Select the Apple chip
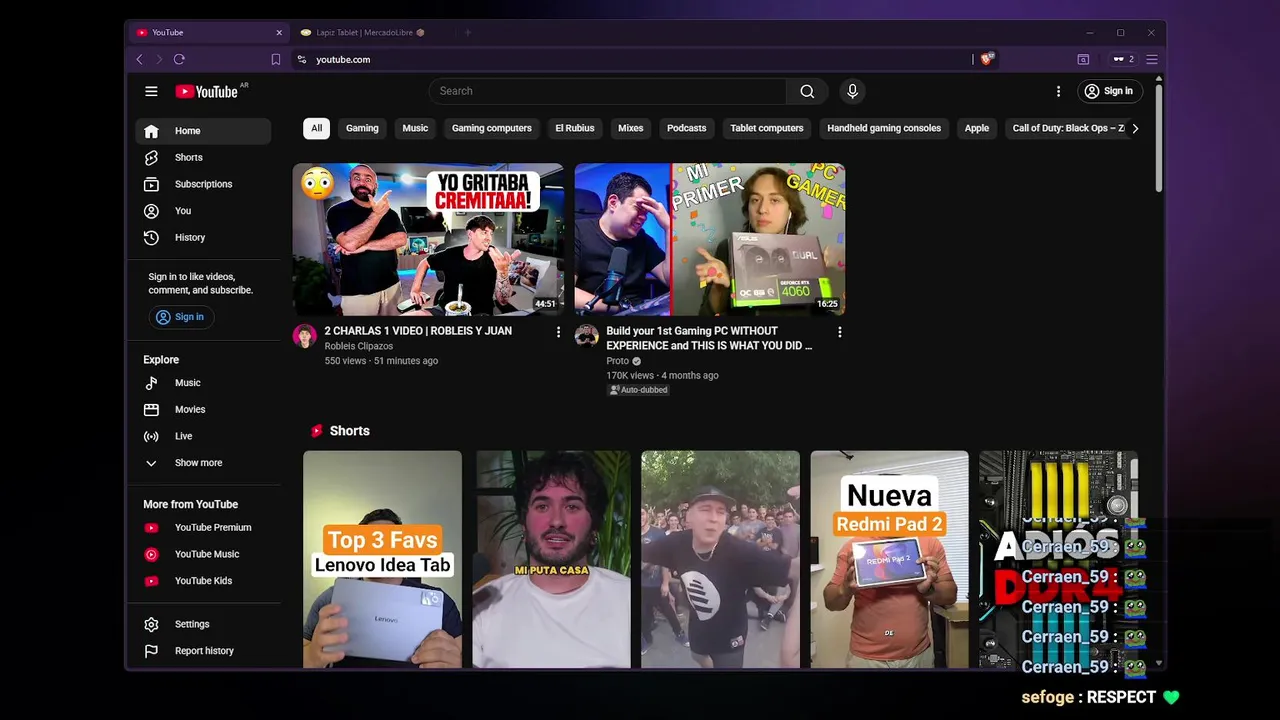 pyautogui.click(x=977, y=128)
